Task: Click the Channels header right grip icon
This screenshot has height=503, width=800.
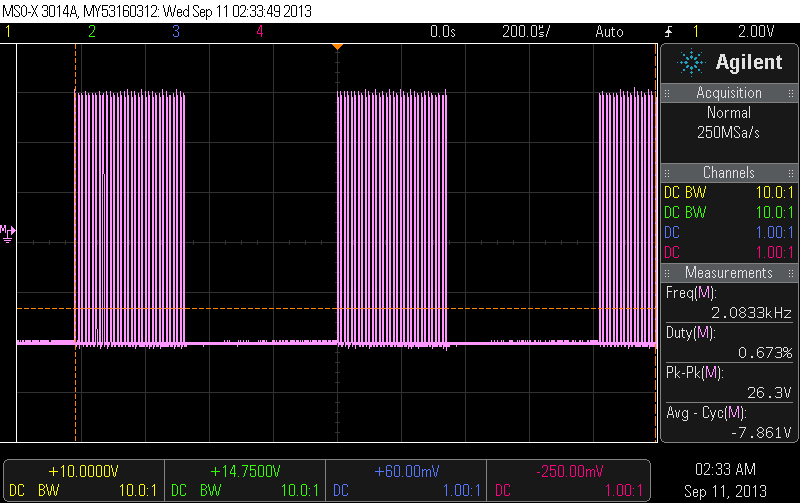Action: (x=791, y=173)
